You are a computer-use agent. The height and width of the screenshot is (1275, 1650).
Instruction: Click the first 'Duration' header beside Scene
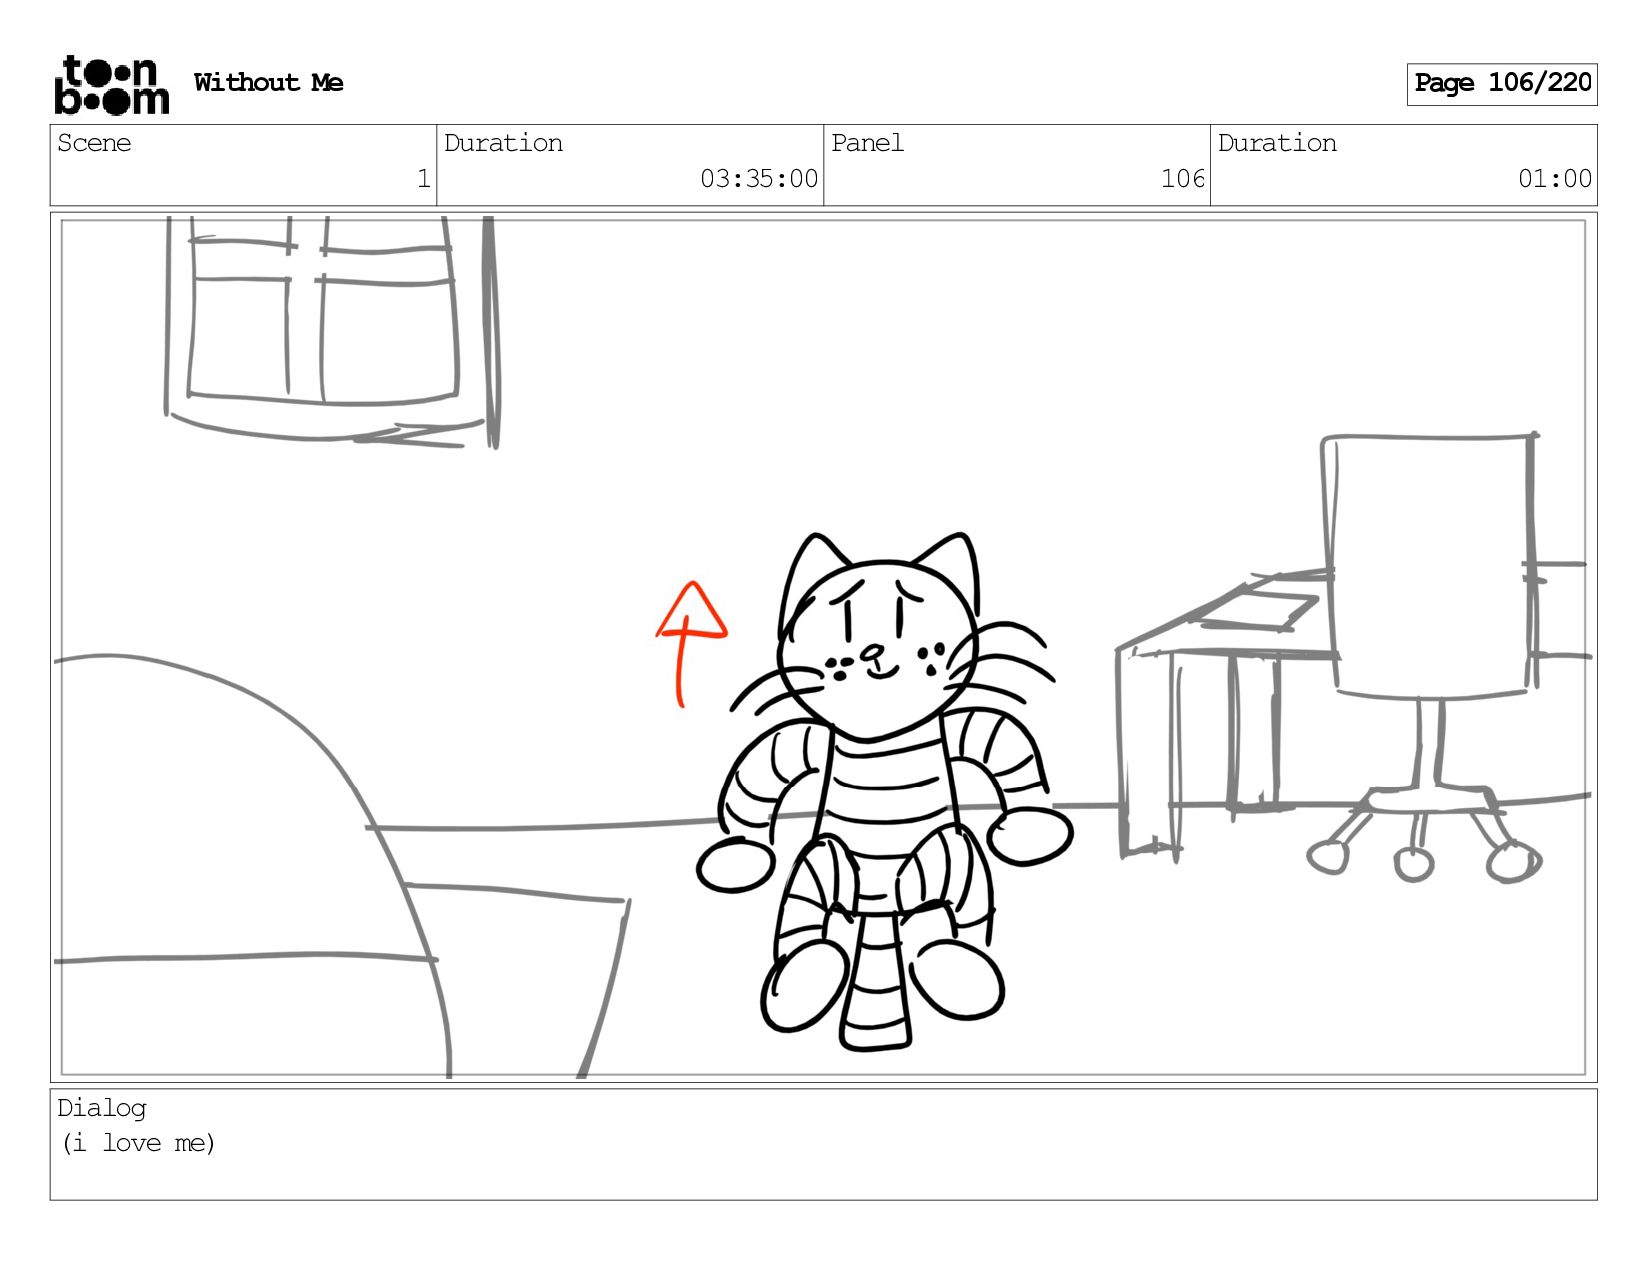coord(503,143)
